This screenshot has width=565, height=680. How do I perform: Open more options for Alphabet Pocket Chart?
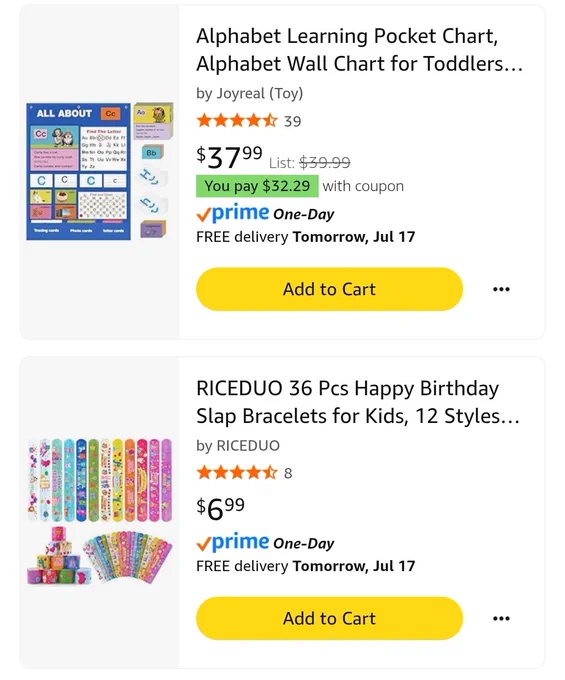[501, 289]
